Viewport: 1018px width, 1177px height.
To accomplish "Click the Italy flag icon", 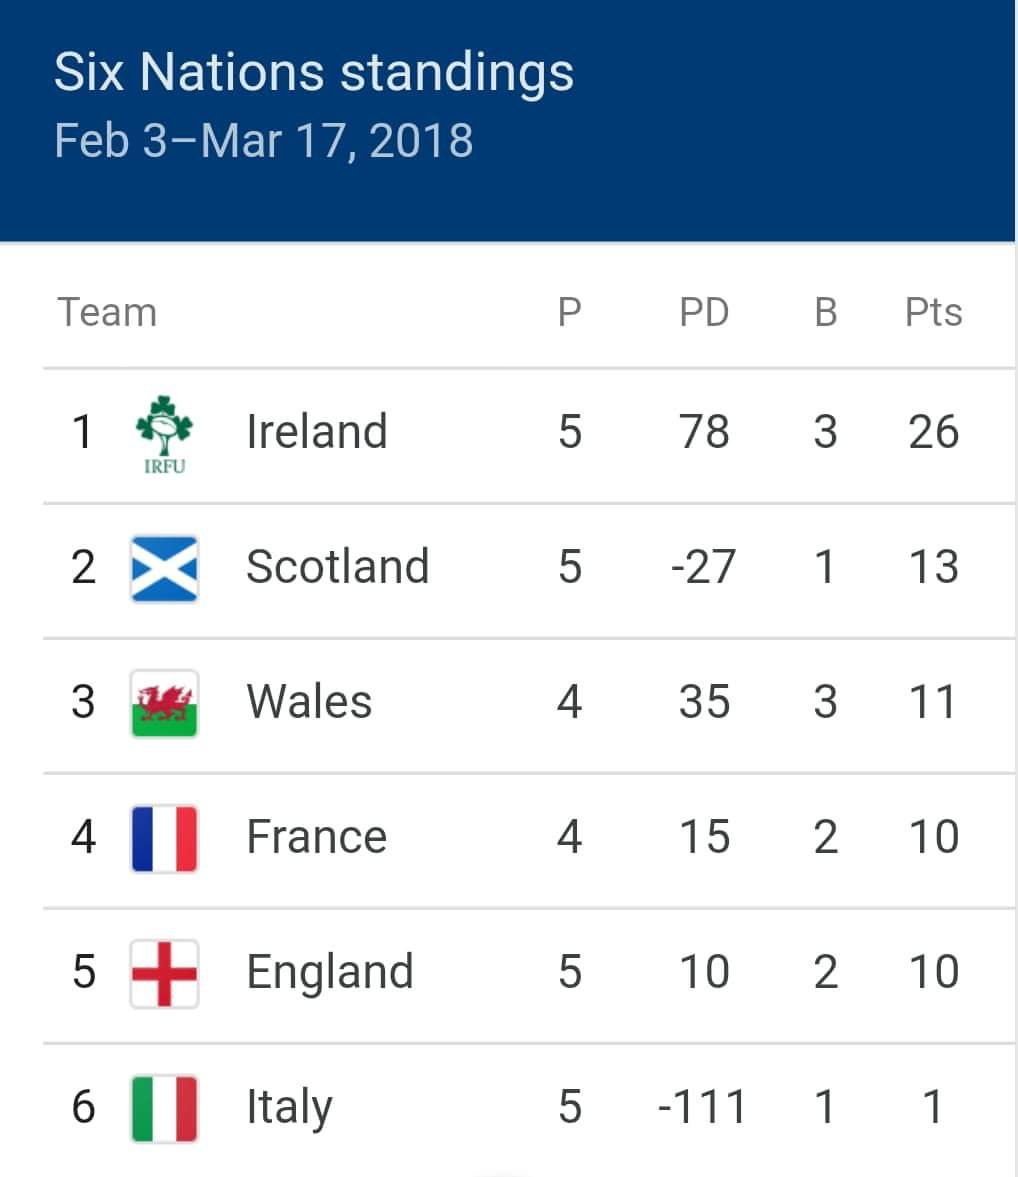I will 165,1108.
